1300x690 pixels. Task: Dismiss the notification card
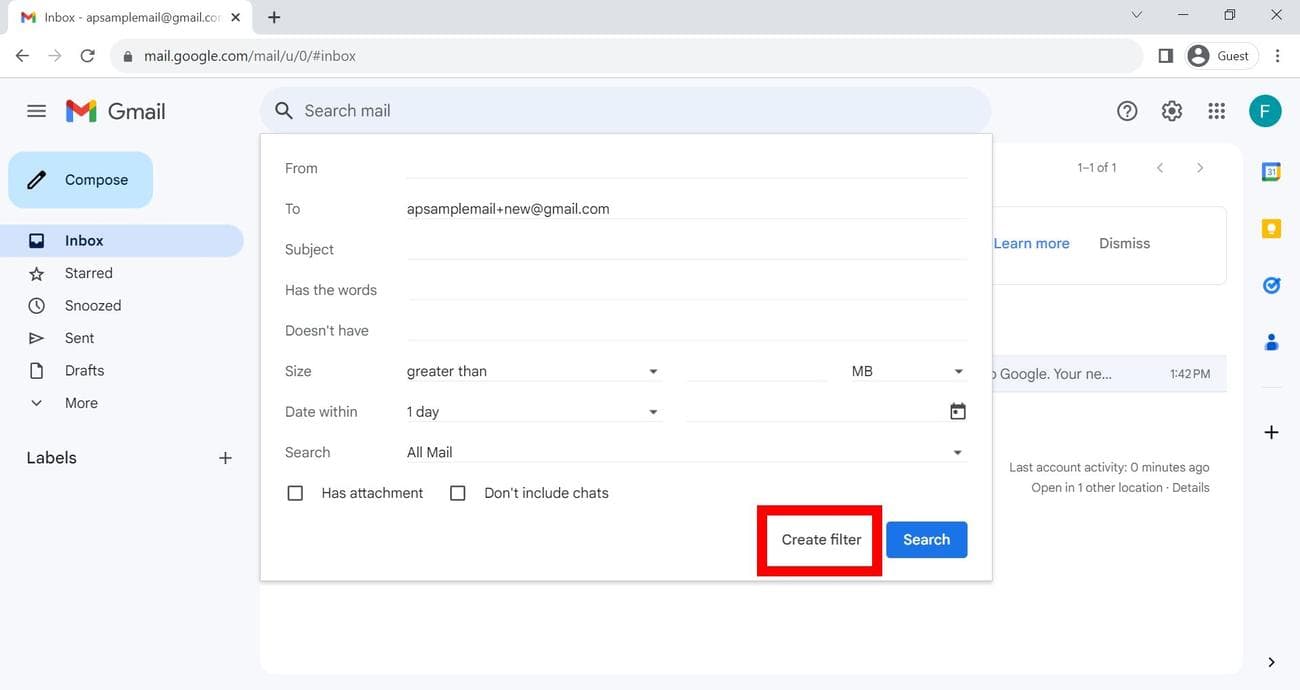(1124, 242)
